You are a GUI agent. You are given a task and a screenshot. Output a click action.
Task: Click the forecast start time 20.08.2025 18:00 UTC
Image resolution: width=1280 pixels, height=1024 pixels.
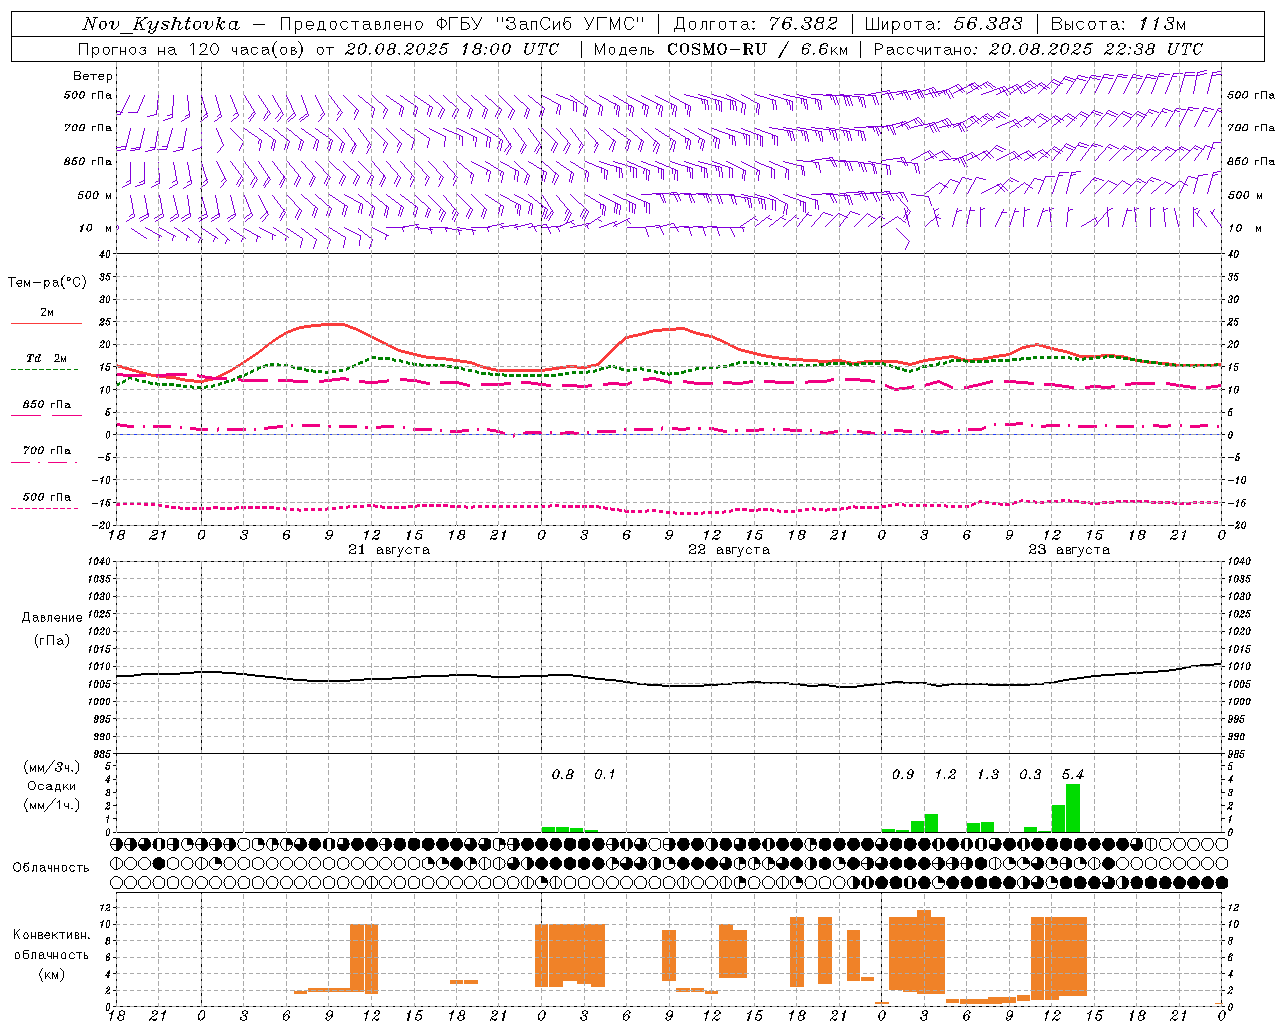(x=452, y=49)
